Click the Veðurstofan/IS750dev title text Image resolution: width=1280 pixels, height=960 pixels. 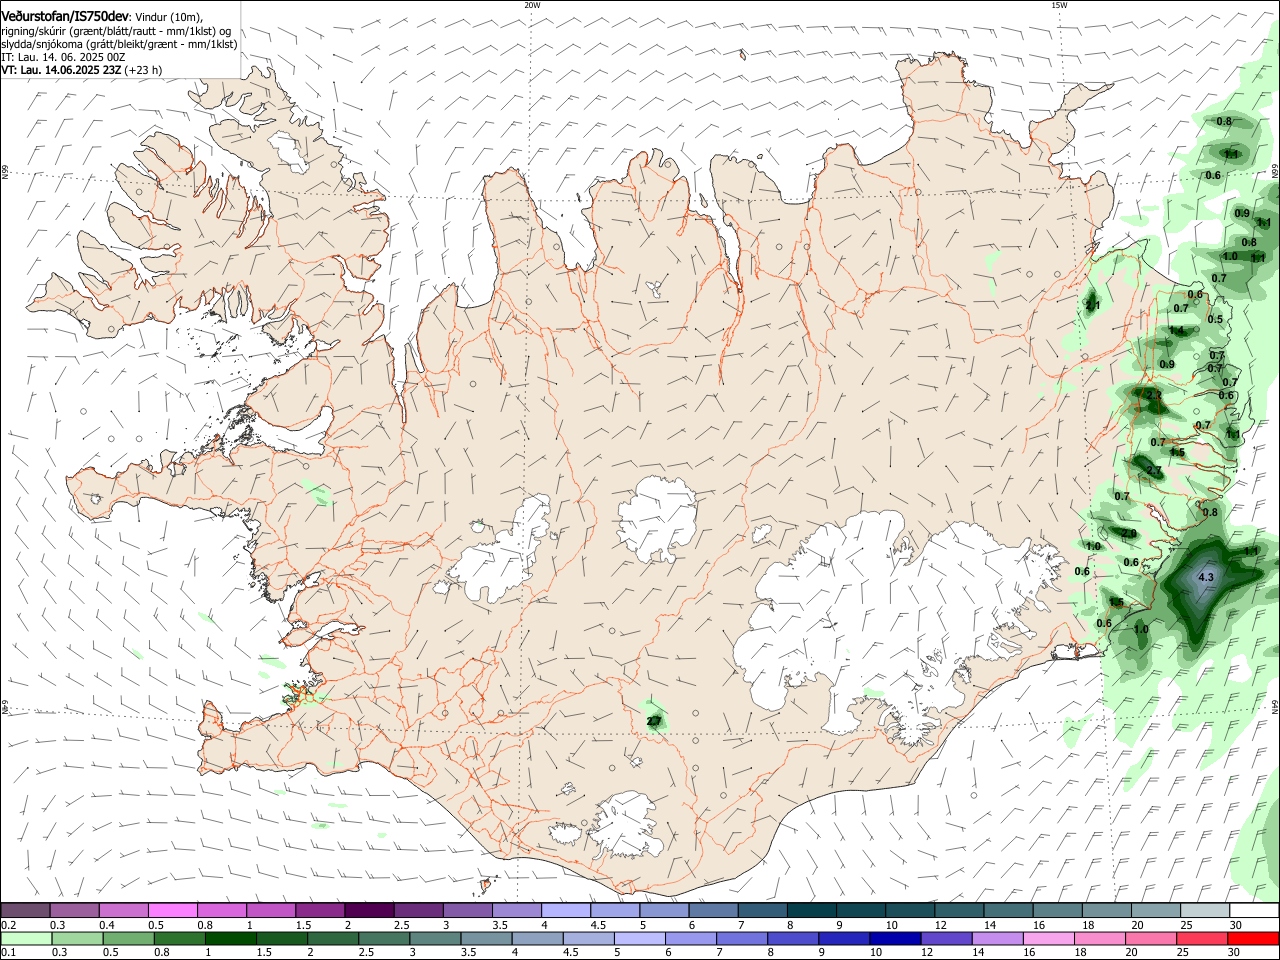click(65, 16)
